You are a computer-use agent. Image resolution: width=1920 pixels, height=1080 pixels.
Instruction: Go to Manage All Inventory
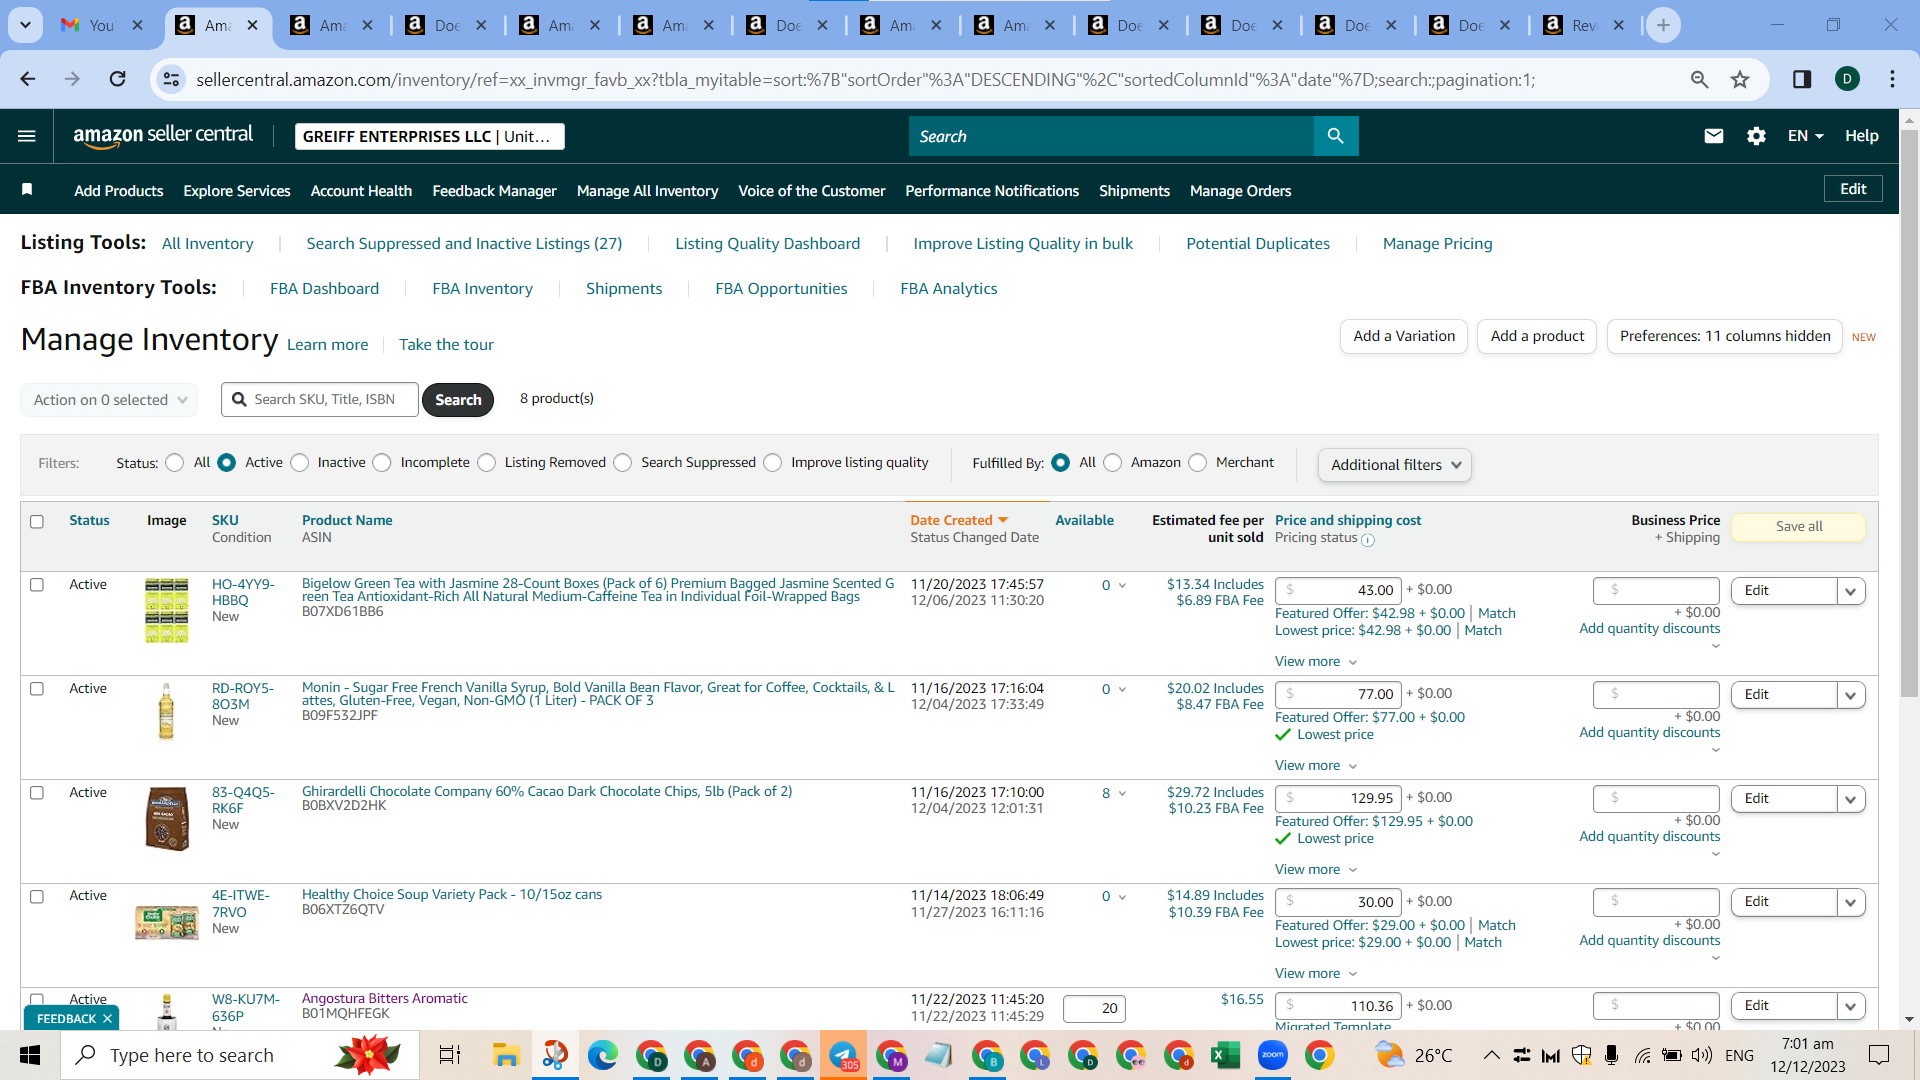[647, 191]
